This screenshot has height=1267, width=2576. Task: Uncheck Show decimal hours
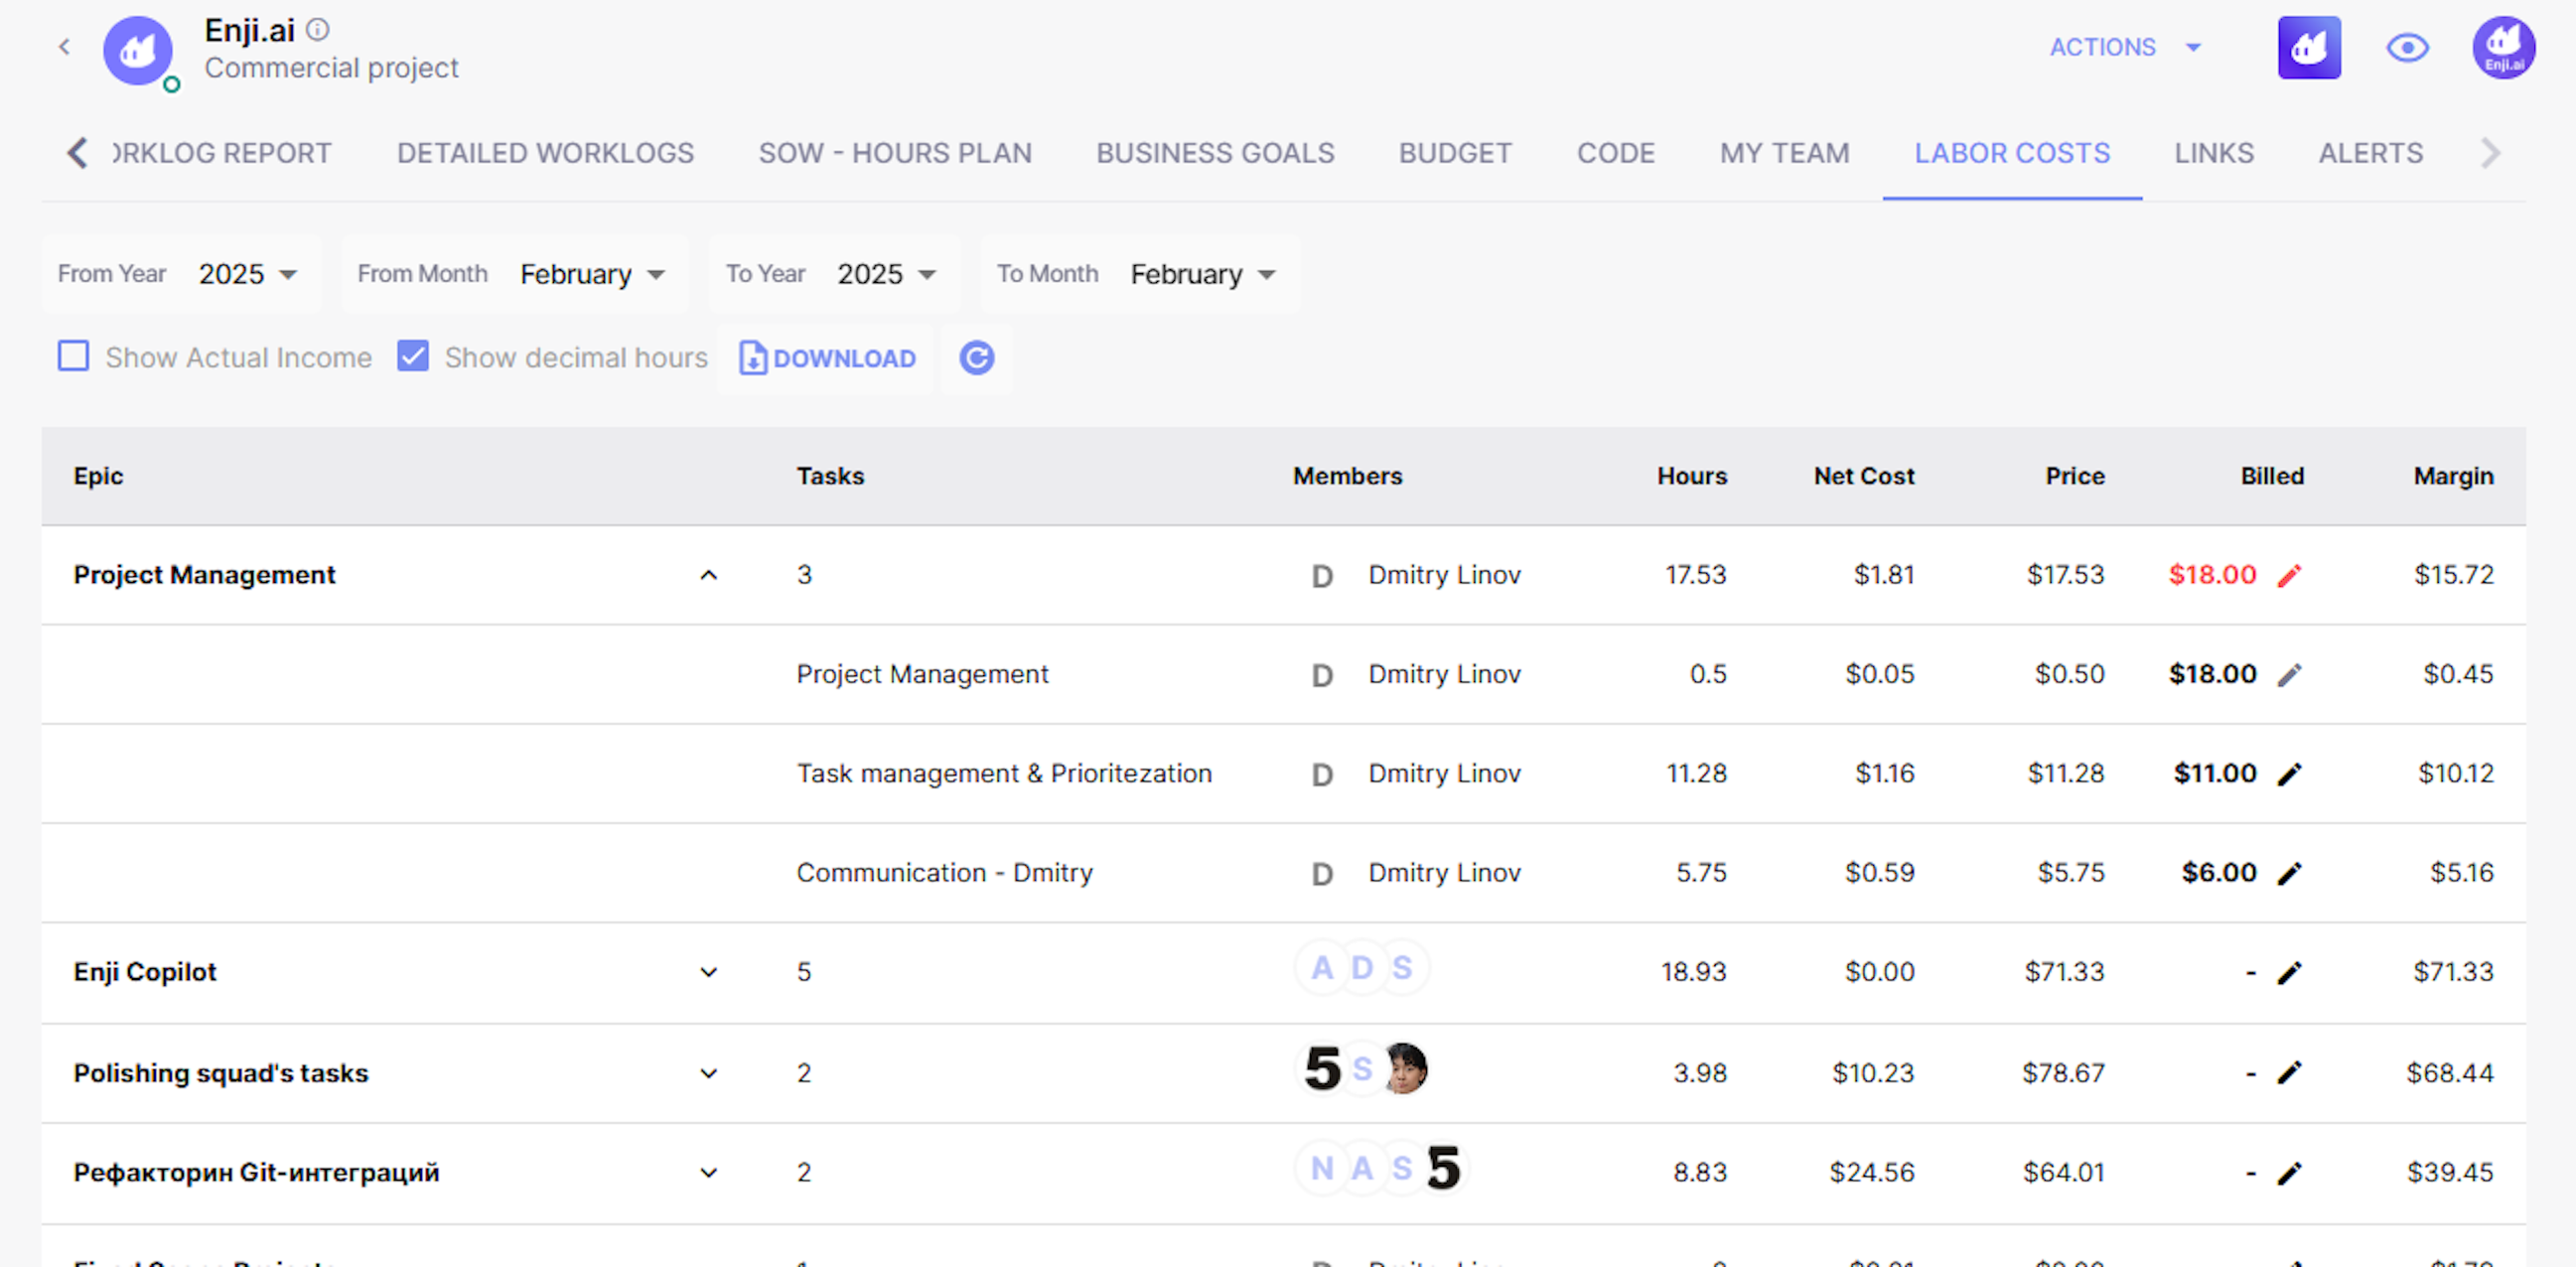click(413, 356)
